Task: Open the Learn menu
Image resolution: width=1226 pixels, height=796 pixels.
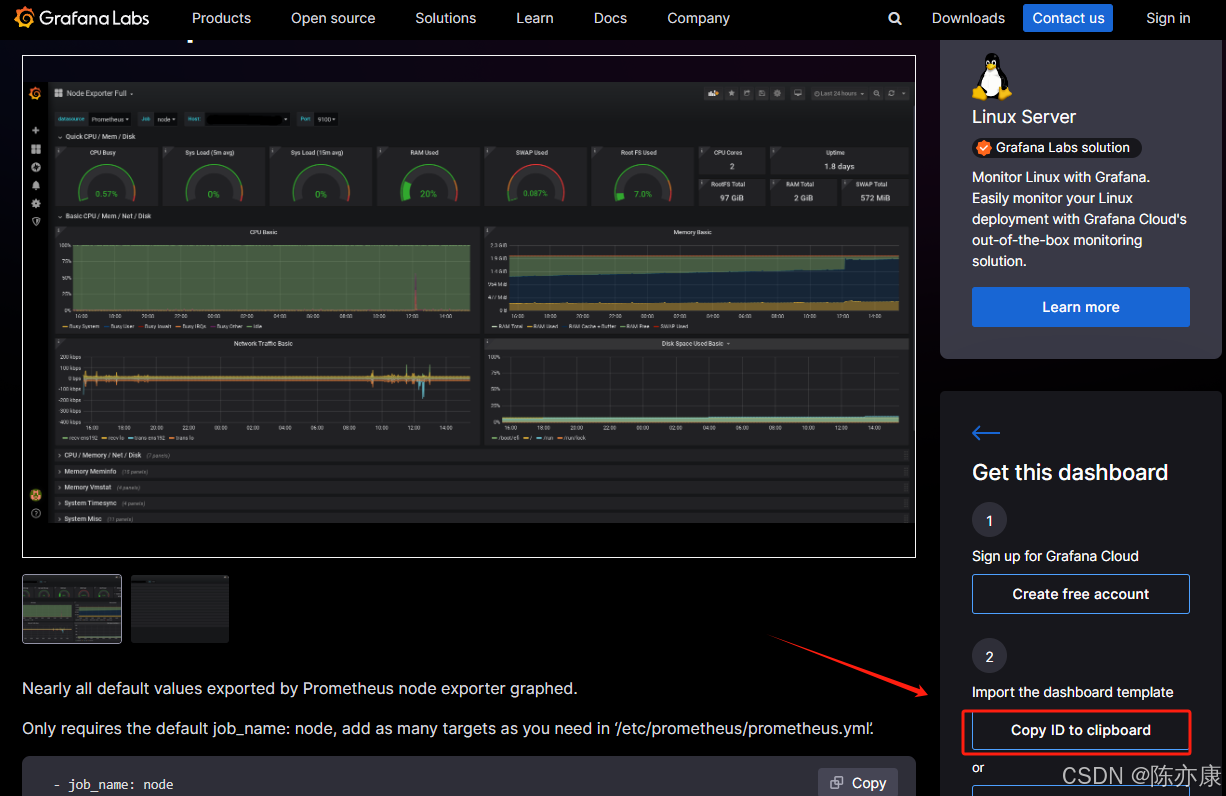Action: tap(535, 18)
